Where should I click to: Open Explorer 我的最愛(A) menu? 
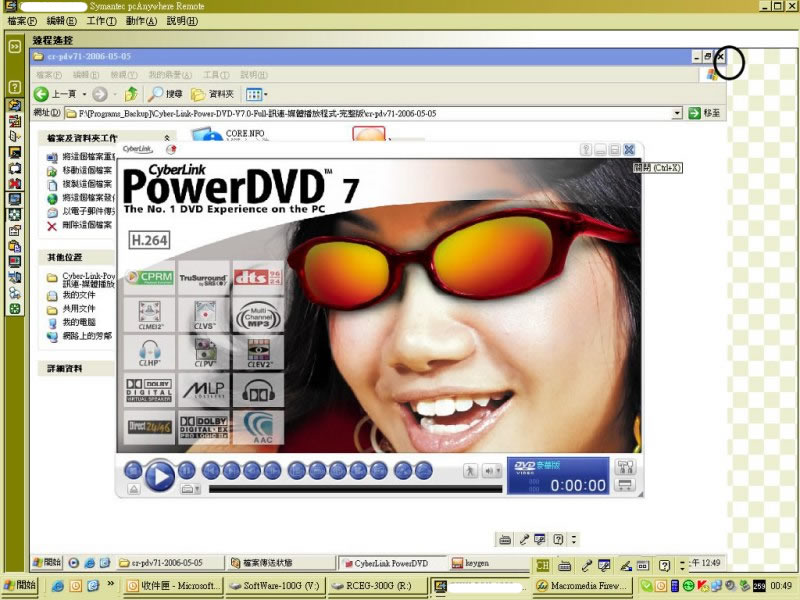(170, 75)
